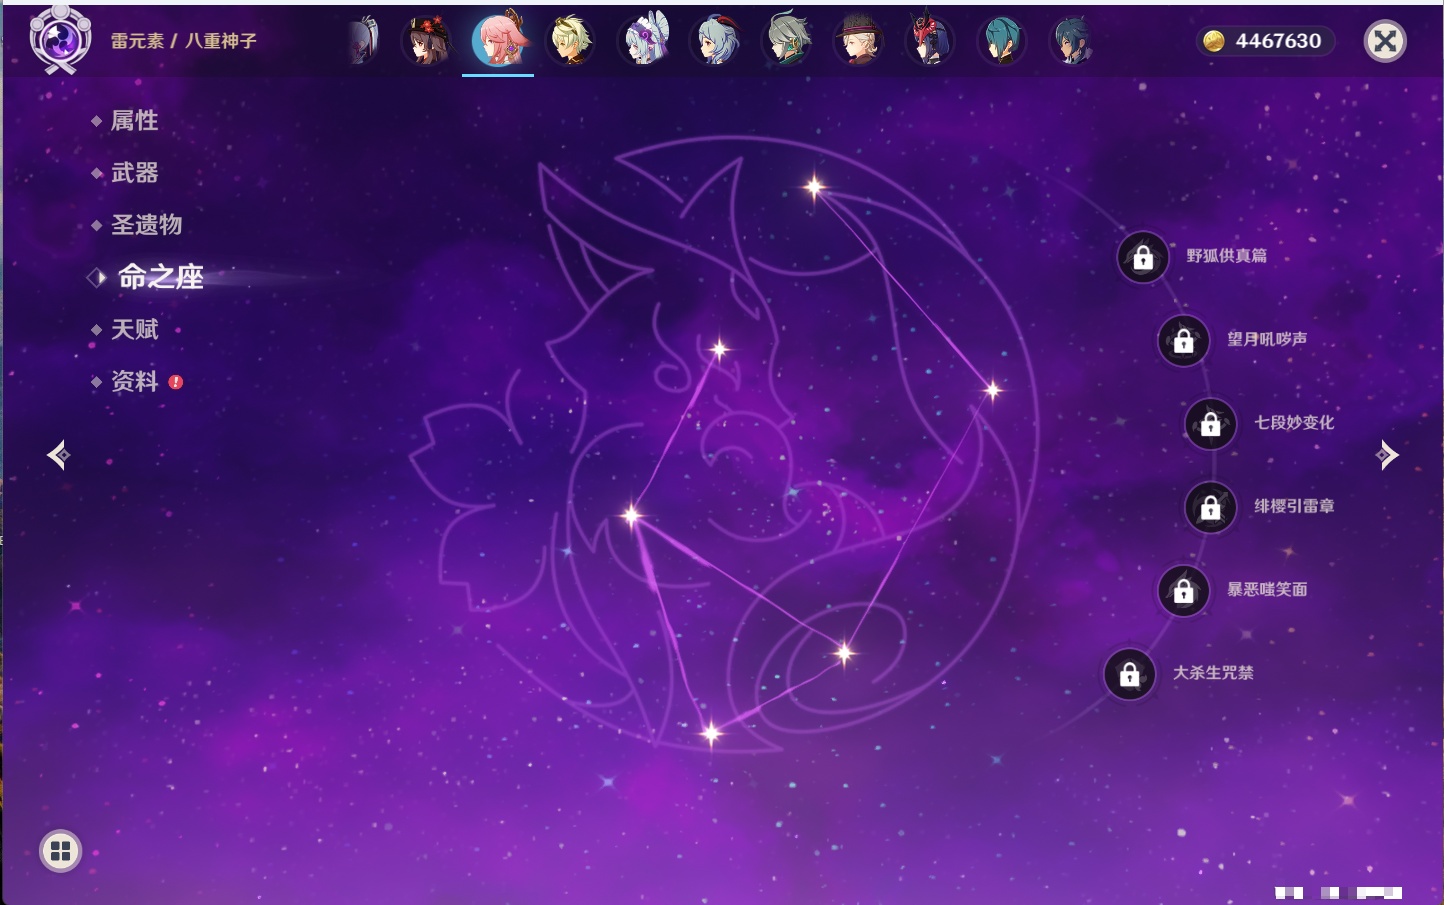Go to next character with right arrow
This screenshot has width=1444, height=905.
click(1387, 455)
